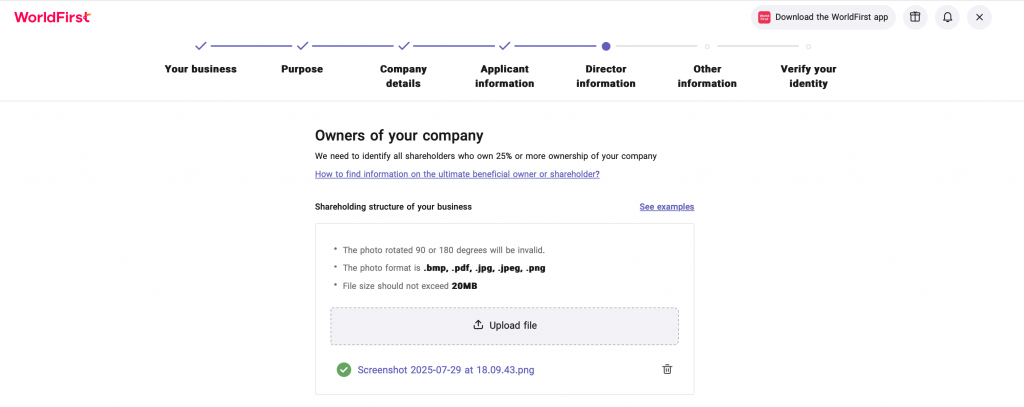Go to Company details step

[403, 76]
